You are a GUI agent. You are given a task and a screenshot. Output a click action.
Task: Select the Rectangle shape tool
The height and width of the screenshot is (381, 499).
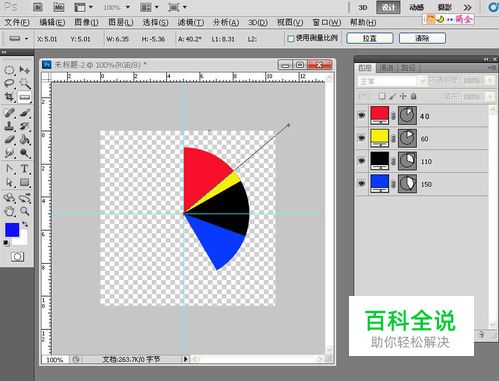tap(24, 182)
